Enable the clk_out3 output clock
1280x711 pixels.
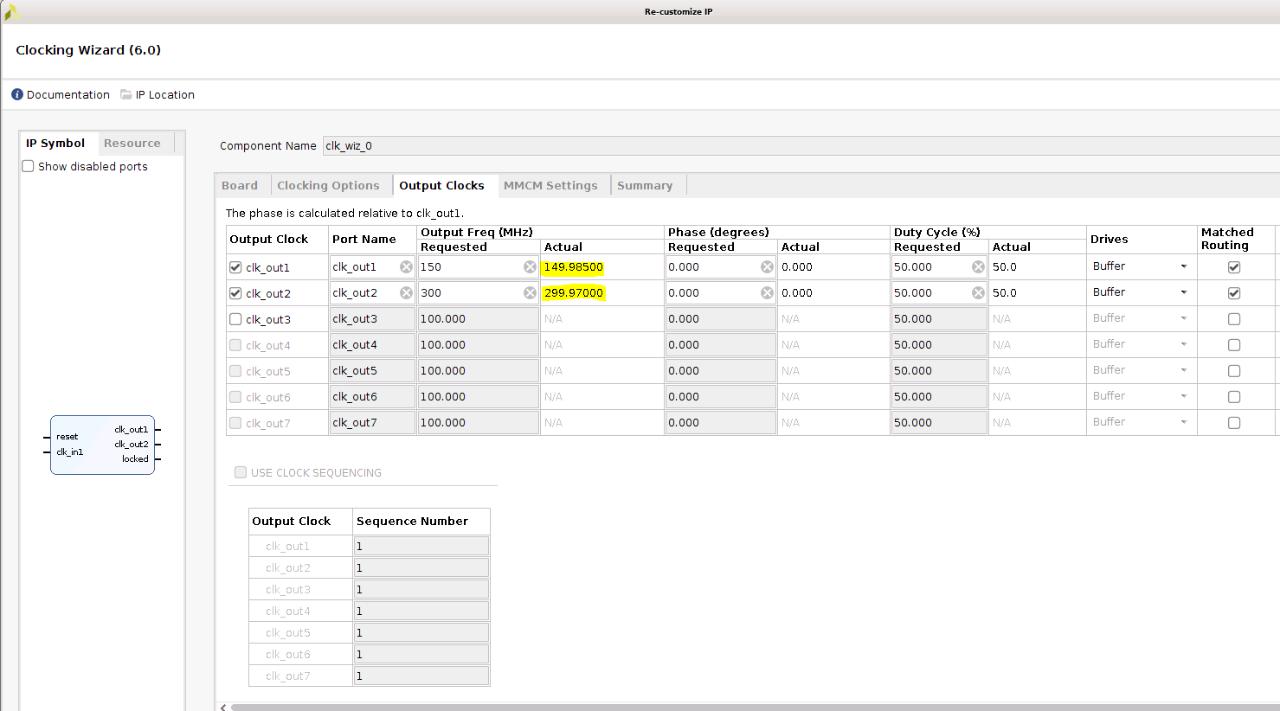(236, 319)
